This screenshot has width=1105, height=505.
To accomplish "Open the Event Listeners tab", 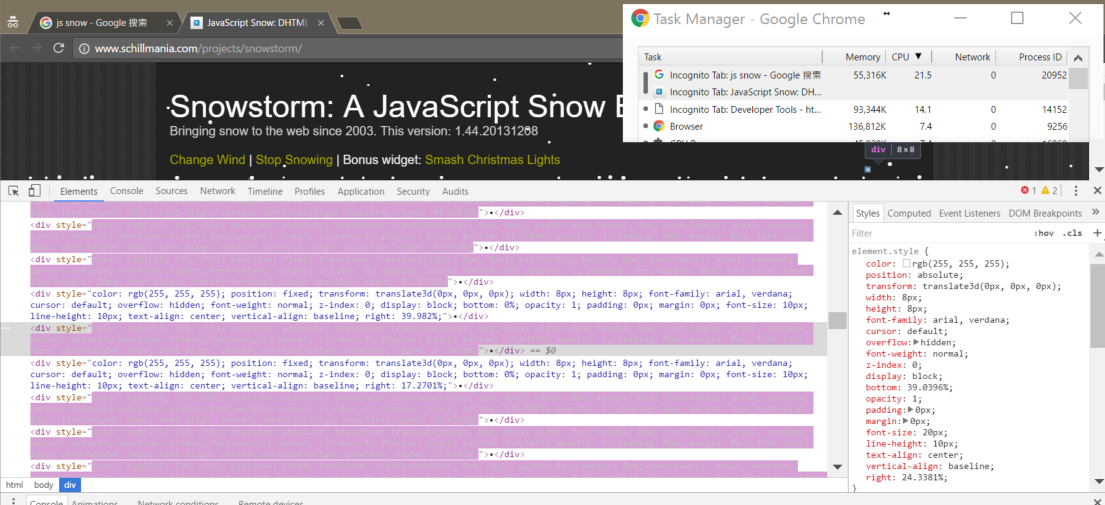I will (970, 213).
